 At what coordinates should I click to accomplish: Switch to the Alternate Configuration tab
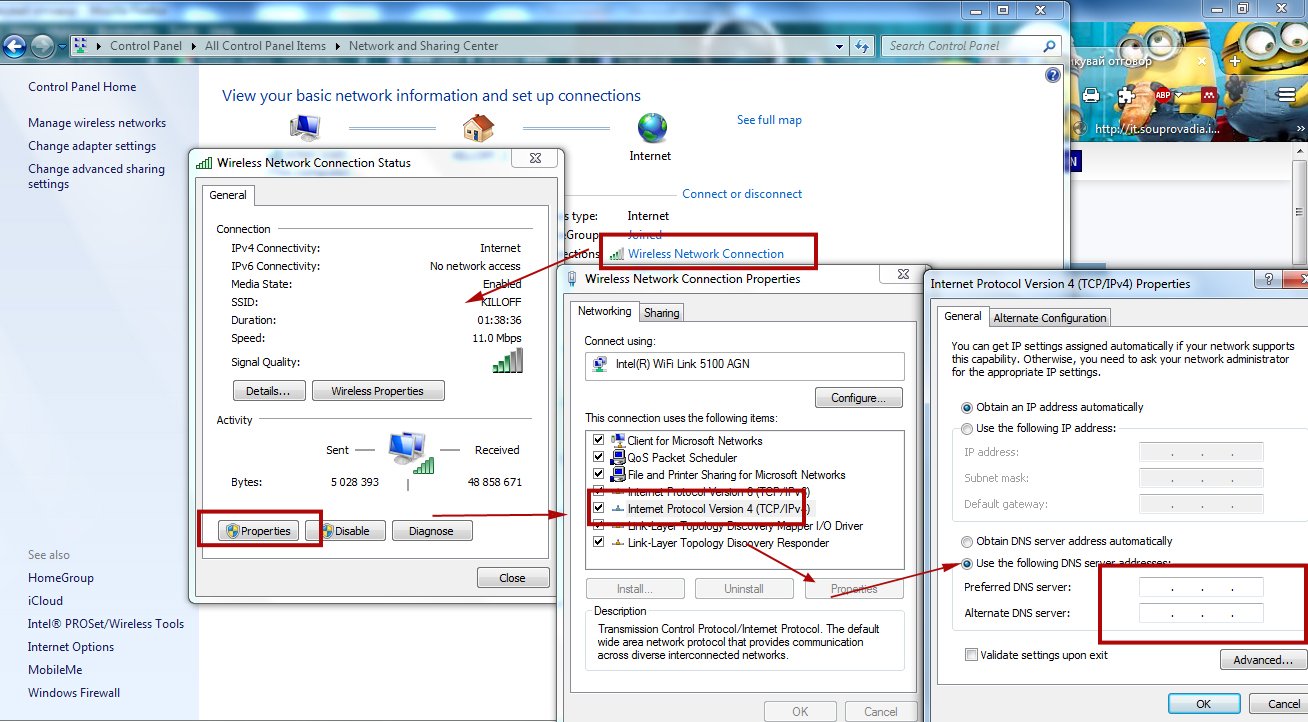click(1049, 318)
